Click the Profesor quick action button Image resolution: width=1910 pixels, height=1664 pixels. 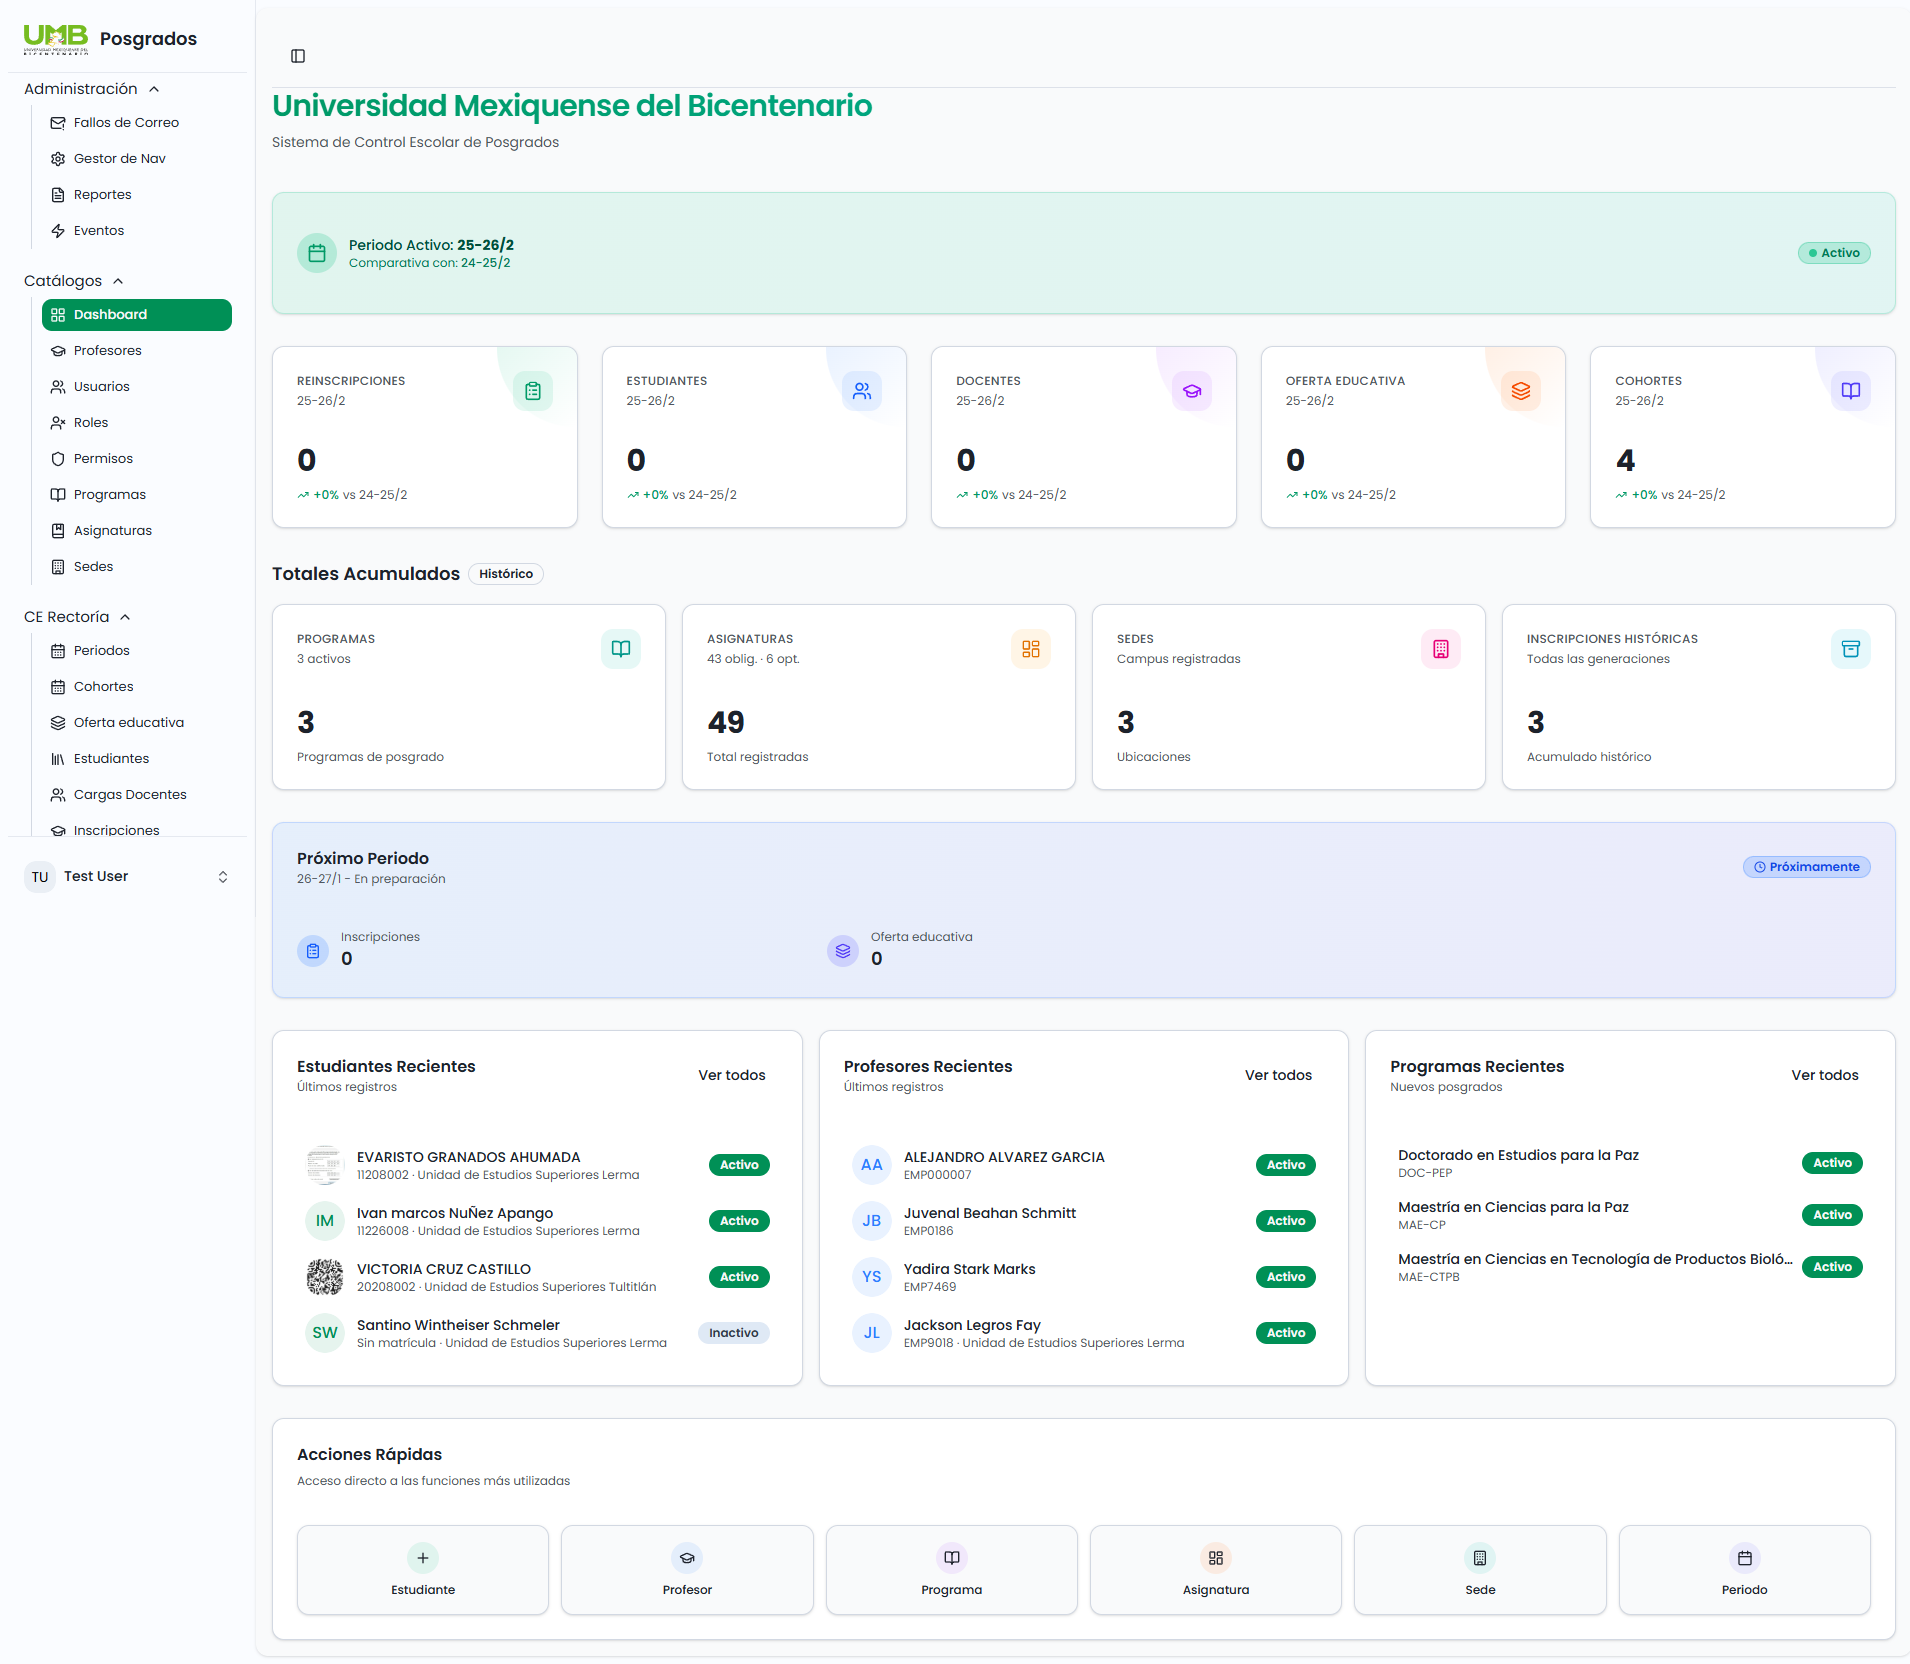click(x=687, y=1570)
